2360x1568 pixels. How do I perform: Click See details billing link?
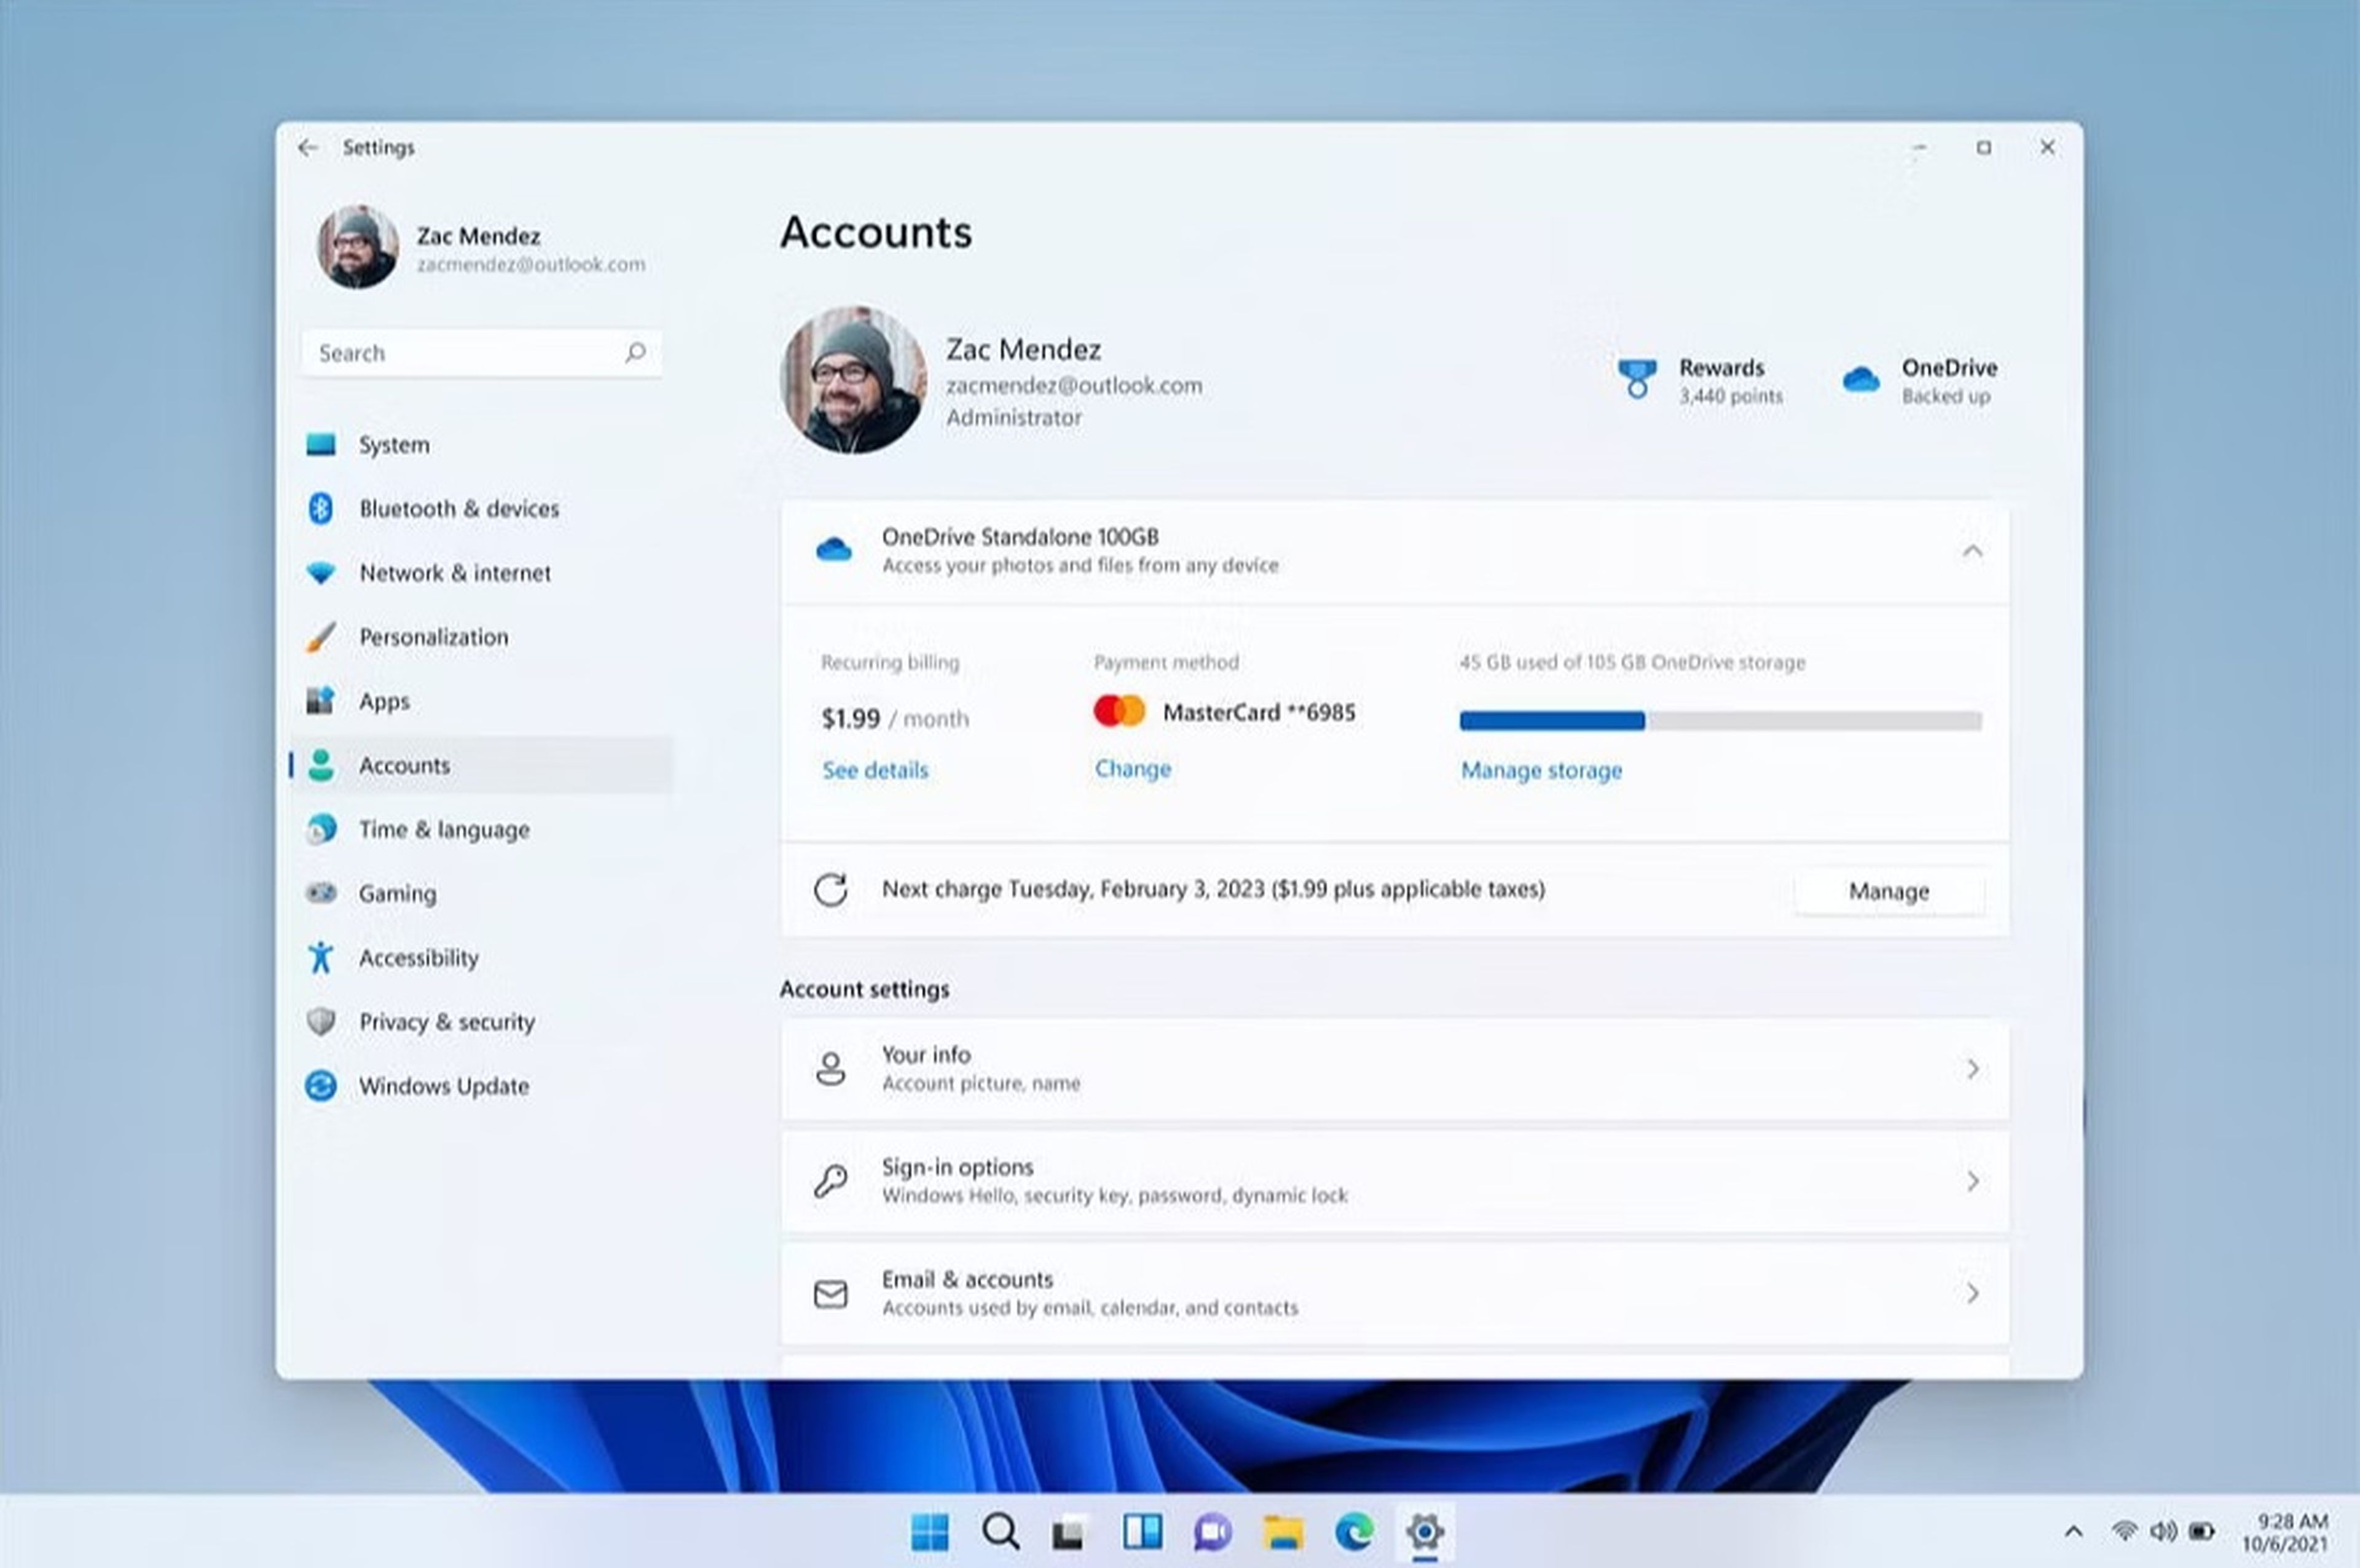(872, 768)
